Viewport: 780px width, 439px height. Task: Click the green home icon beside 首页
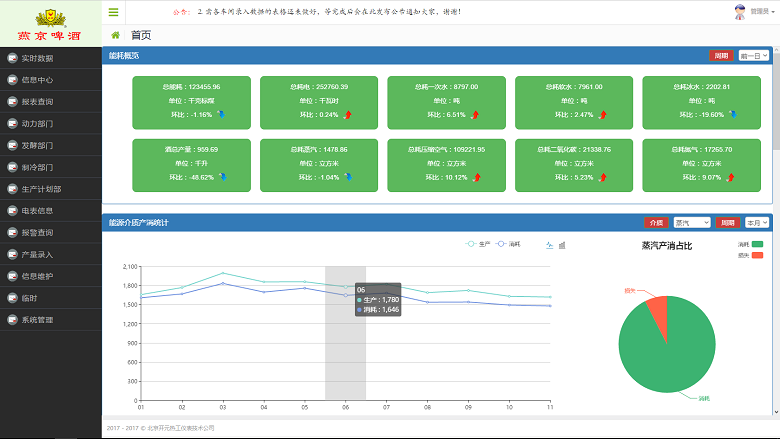[x=115, y=35]
